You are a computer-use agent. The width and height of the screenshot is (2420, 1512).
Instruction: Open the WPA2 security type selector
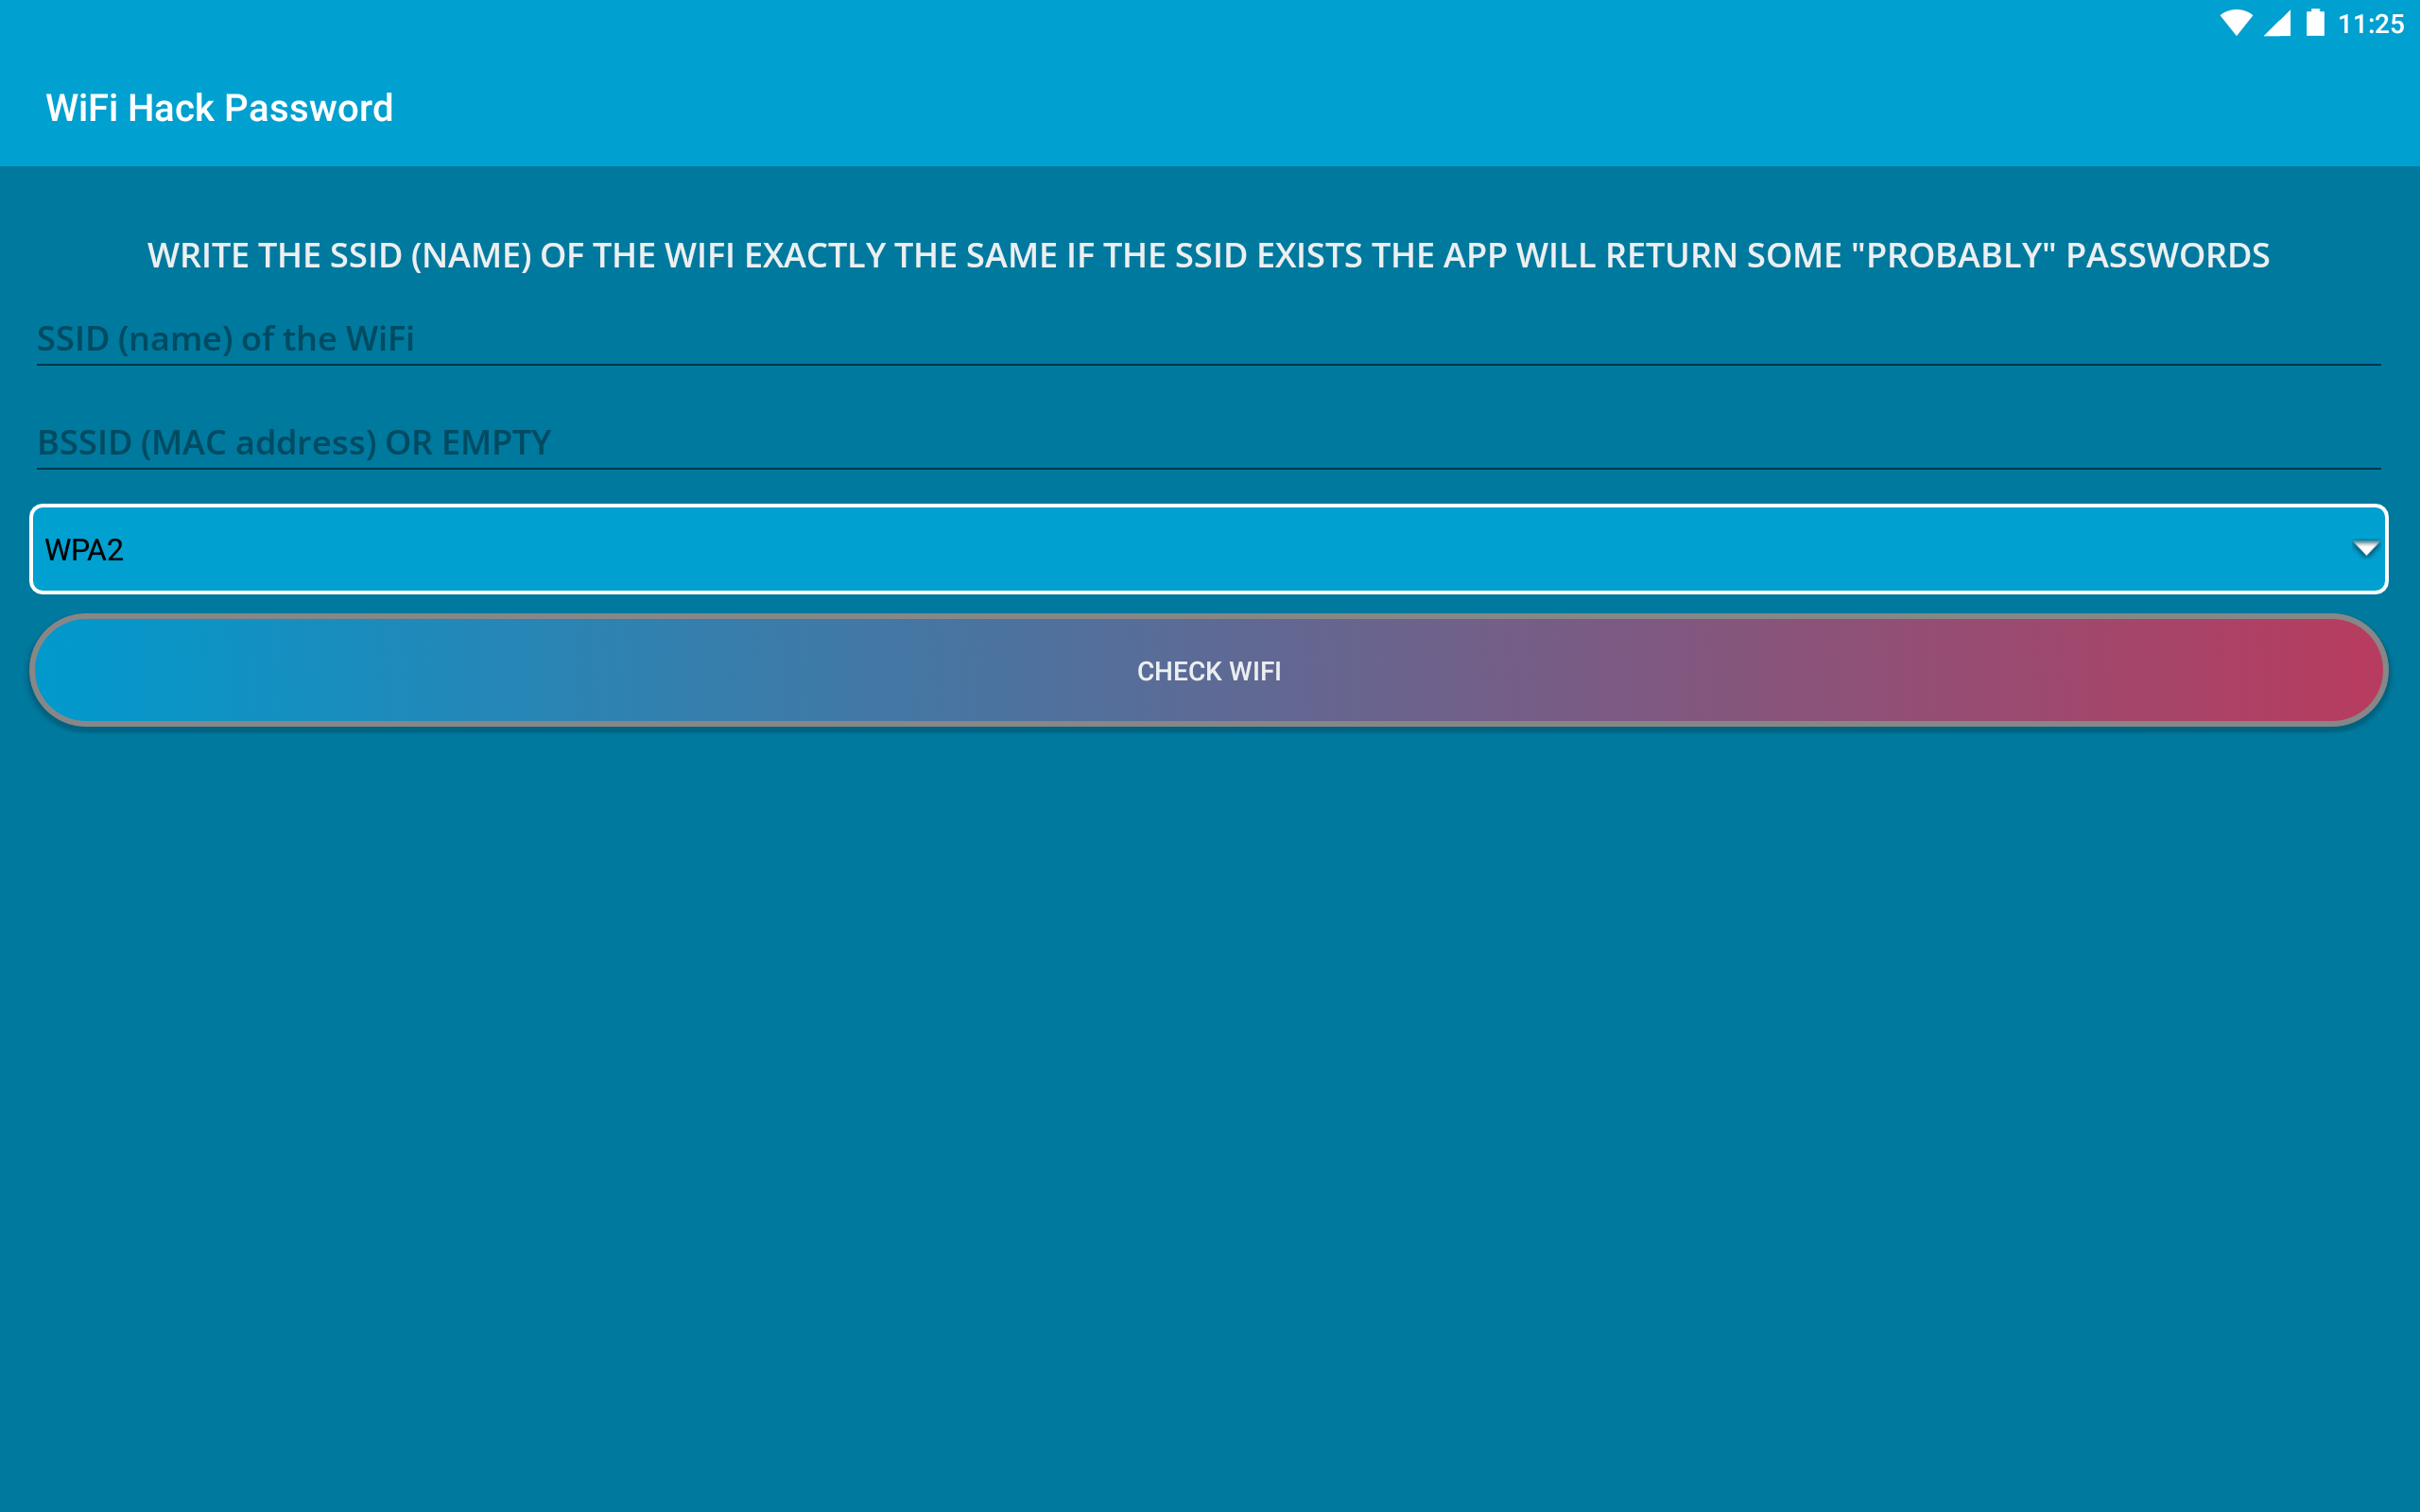[x=1208, y=549]
